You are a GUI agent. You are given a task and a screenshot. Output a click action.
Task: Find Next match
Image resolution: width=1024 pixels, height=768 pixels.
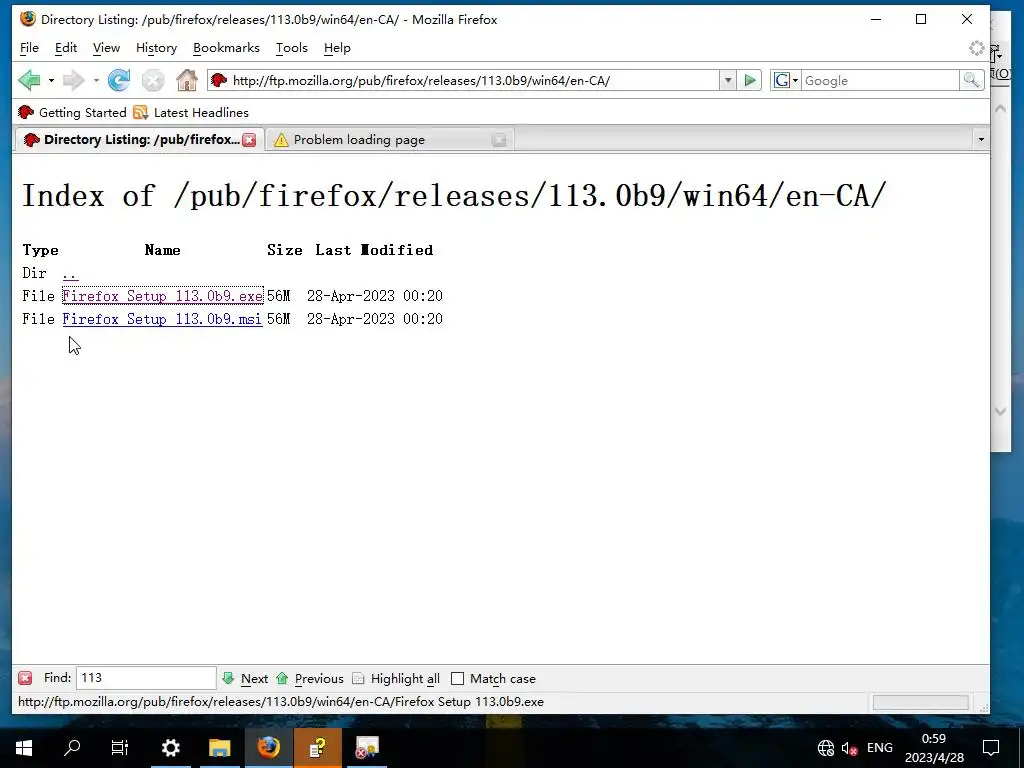point(245,679)
